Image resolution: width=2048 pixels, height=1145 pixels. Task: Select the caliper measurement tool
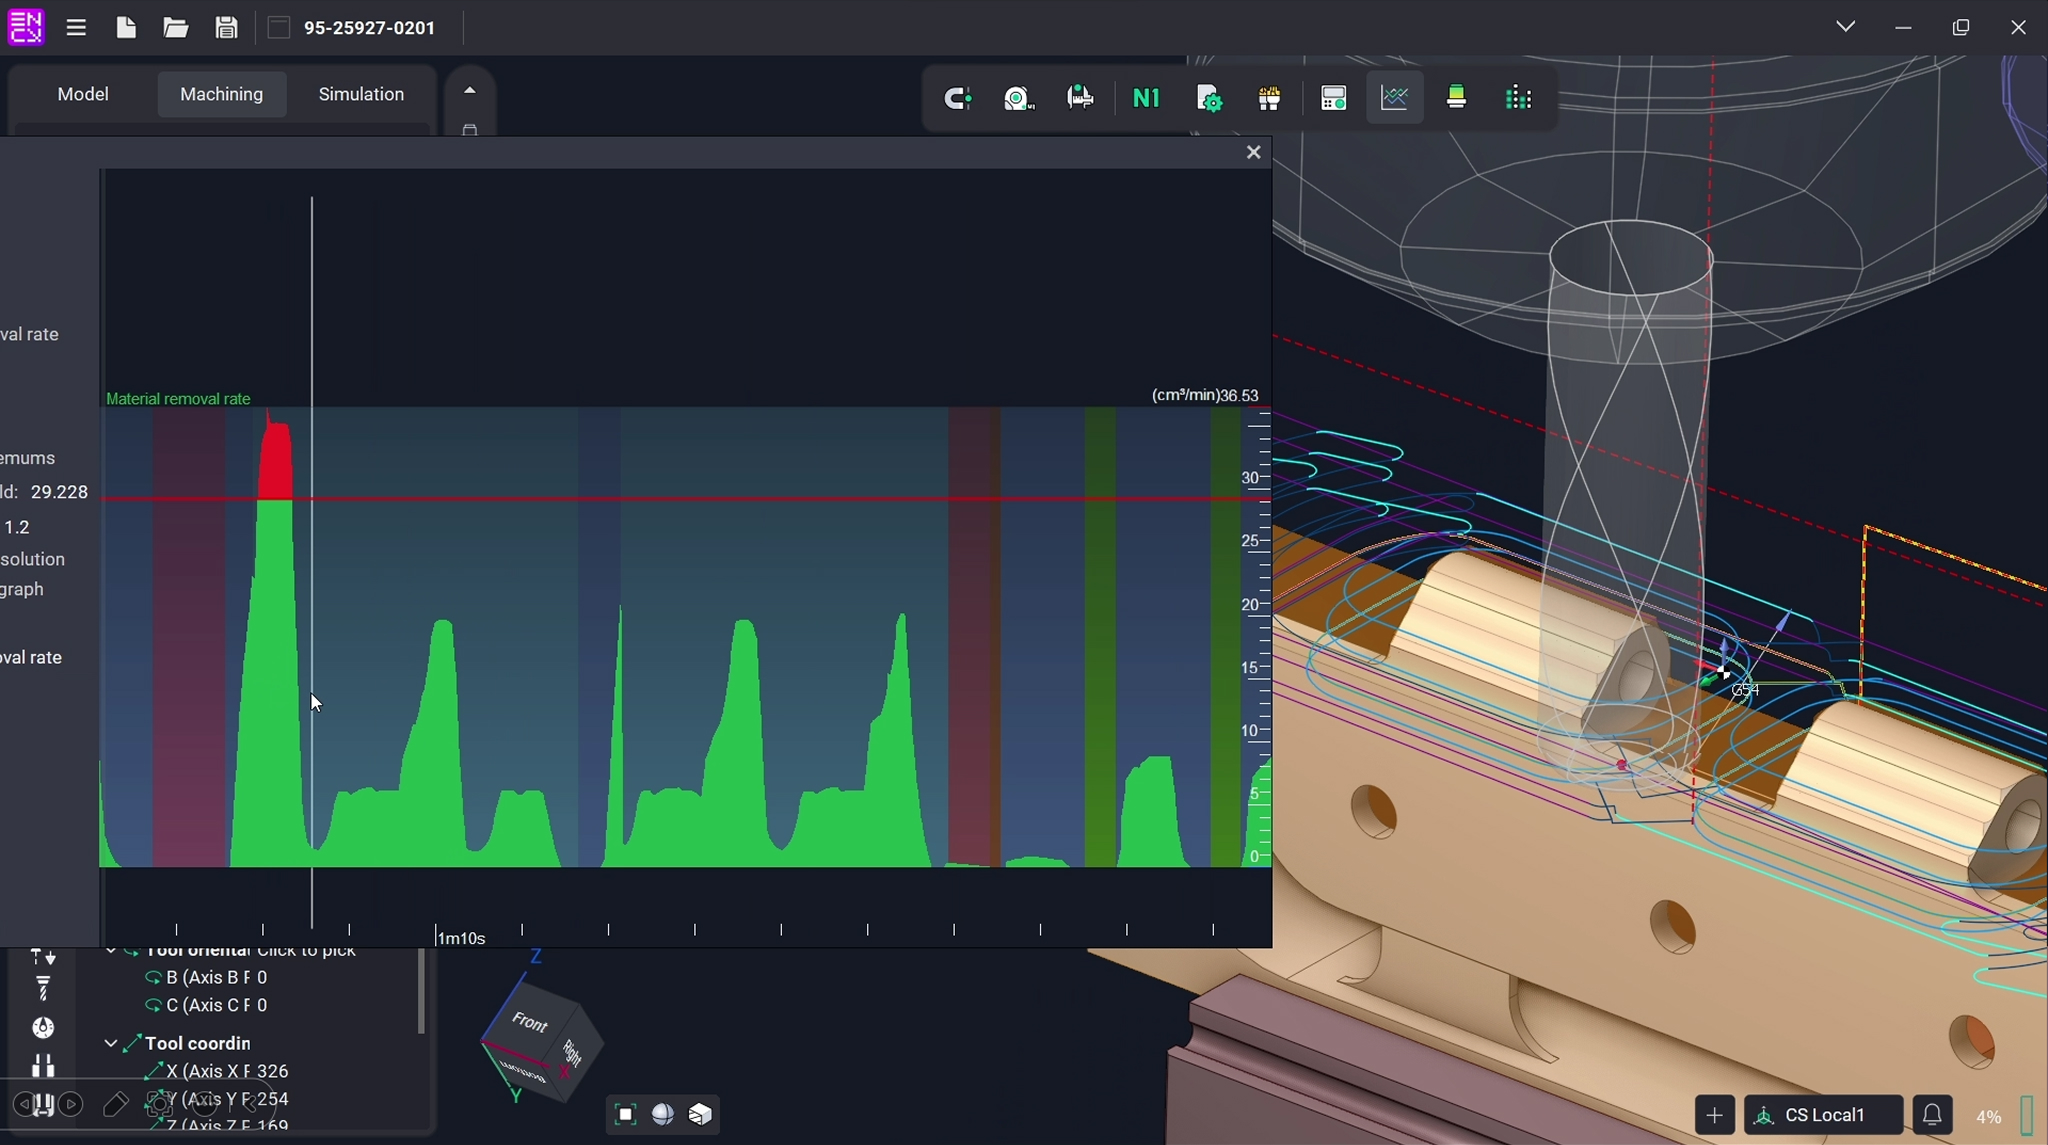(x=1080, y=98)
